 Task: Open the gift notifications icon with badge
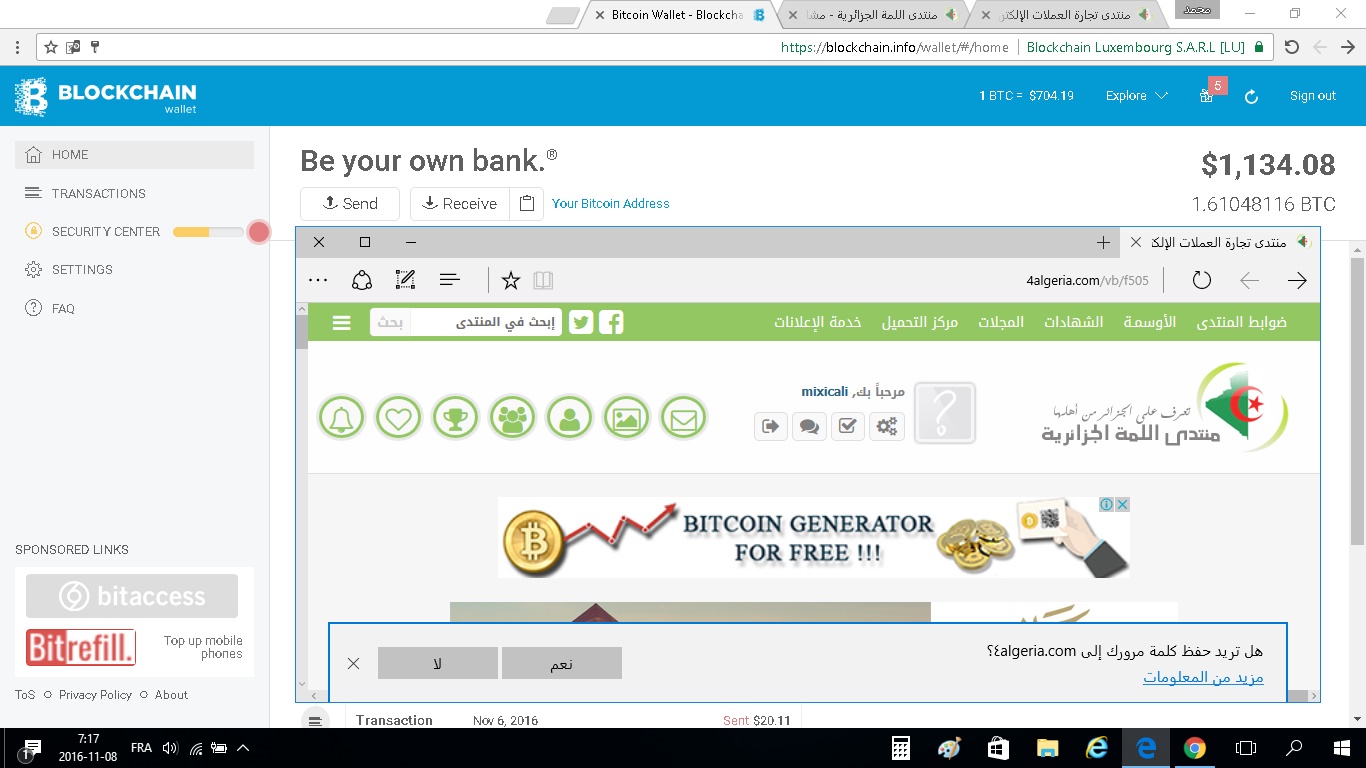click(1207, 96)
